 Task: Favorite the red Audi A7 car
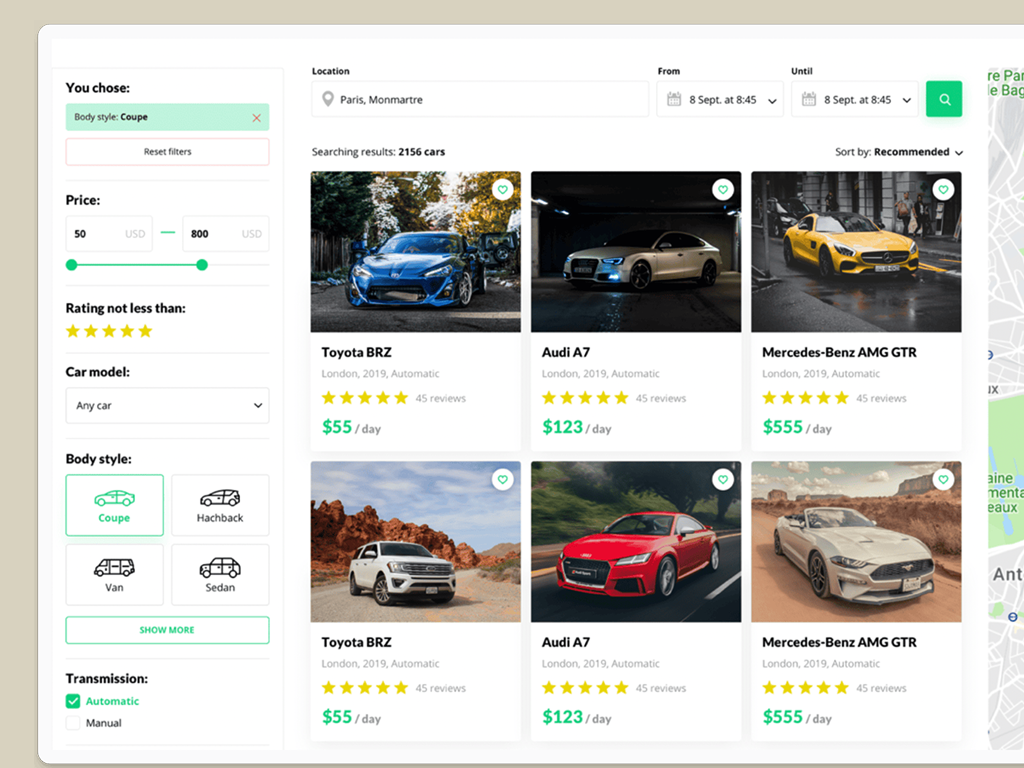click(723, 480)
